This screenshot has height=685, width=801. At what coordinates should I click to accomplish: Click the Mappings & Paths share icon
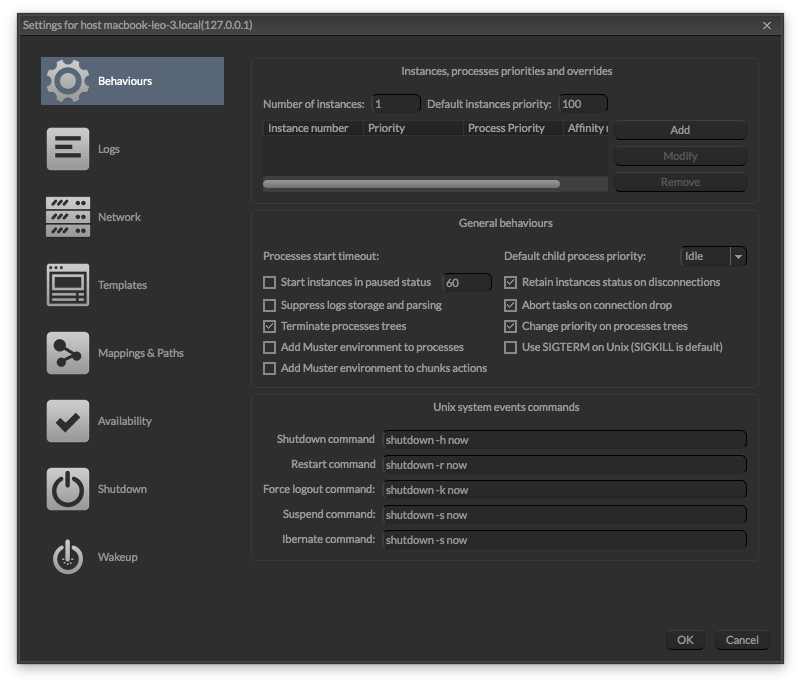[x=67, y=353]
